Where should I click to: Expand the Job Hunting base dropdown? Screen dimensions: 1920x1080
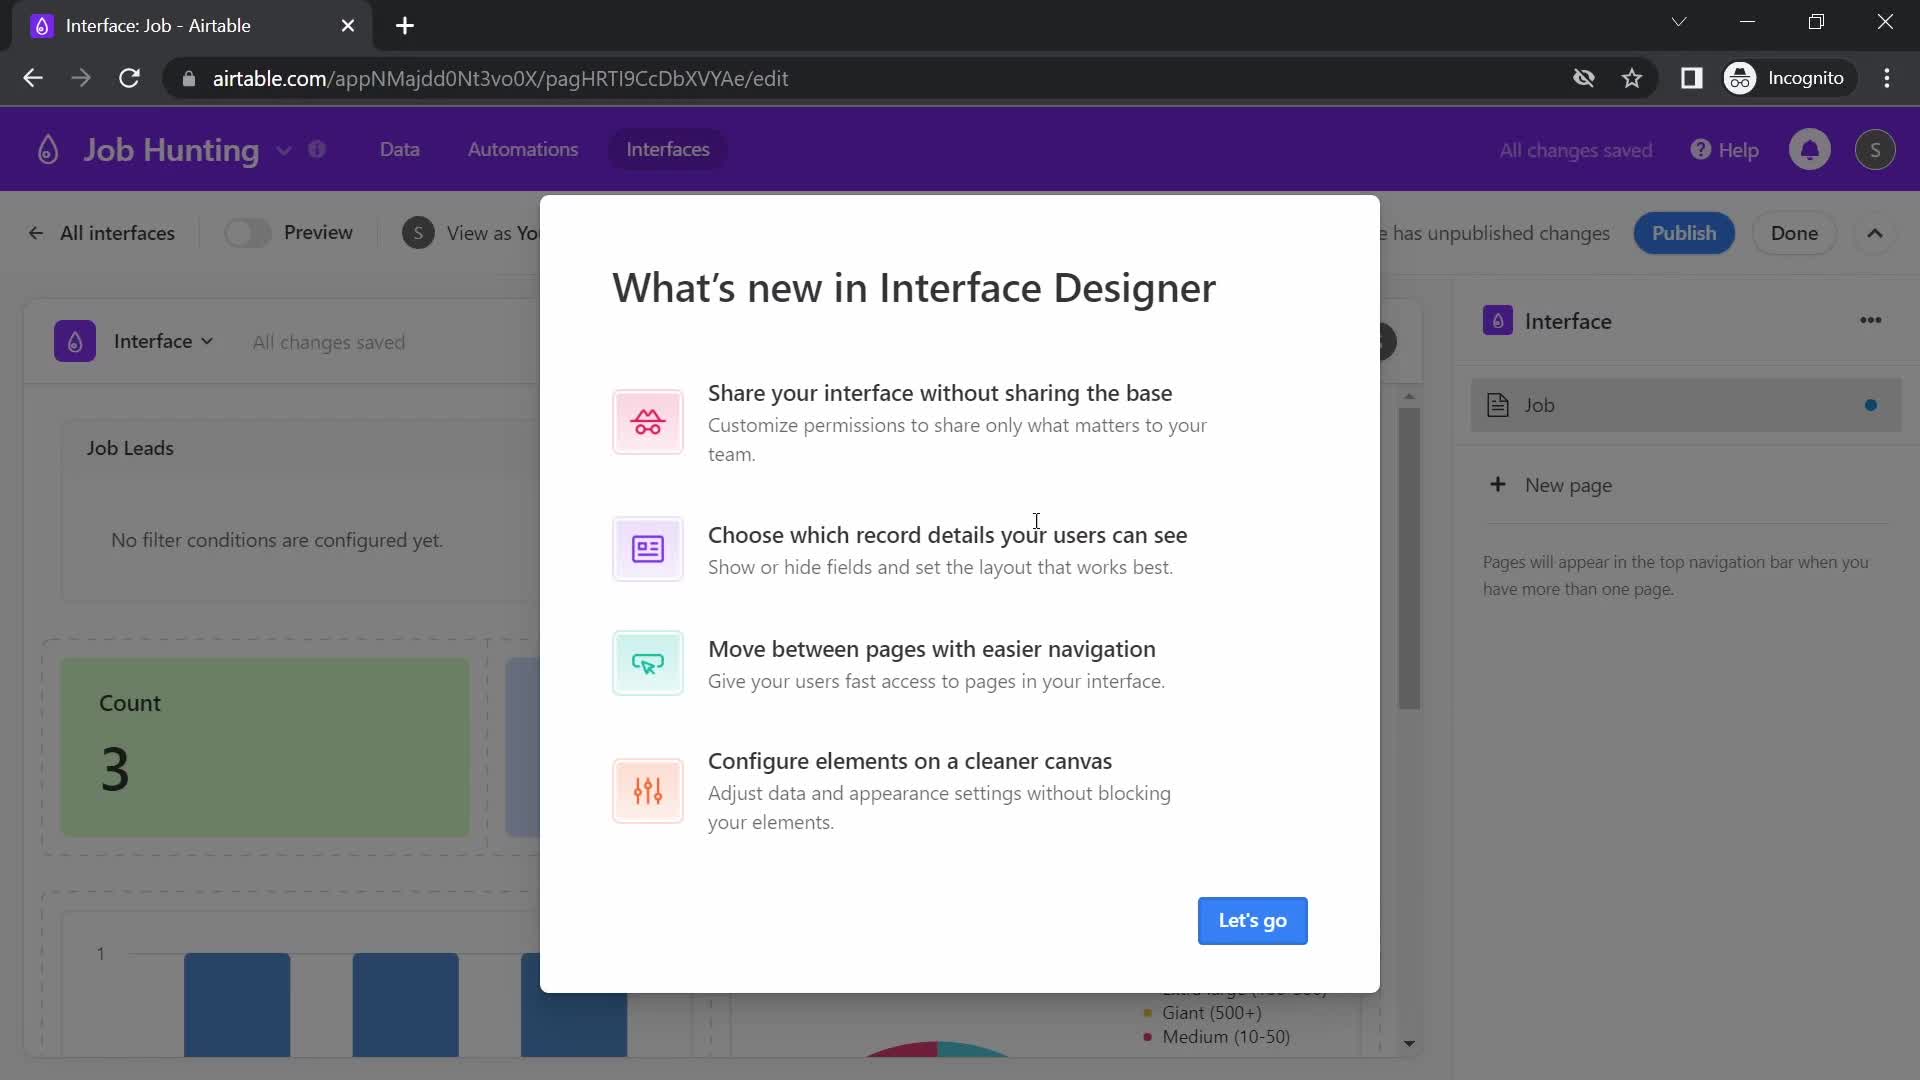coord(281,149)
